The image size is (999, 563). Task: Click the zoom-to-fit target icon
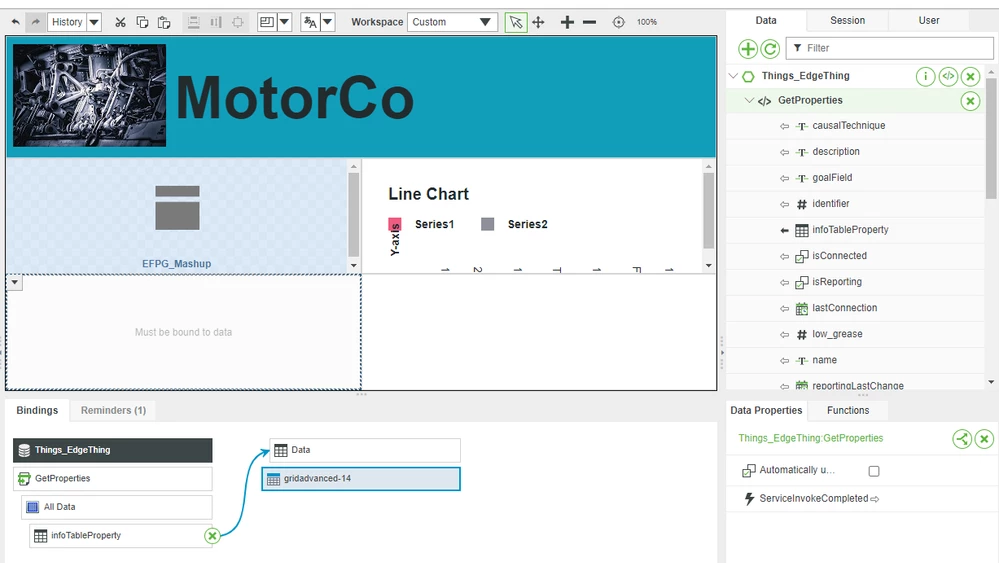pyautogui.click(x=619, y=22)
